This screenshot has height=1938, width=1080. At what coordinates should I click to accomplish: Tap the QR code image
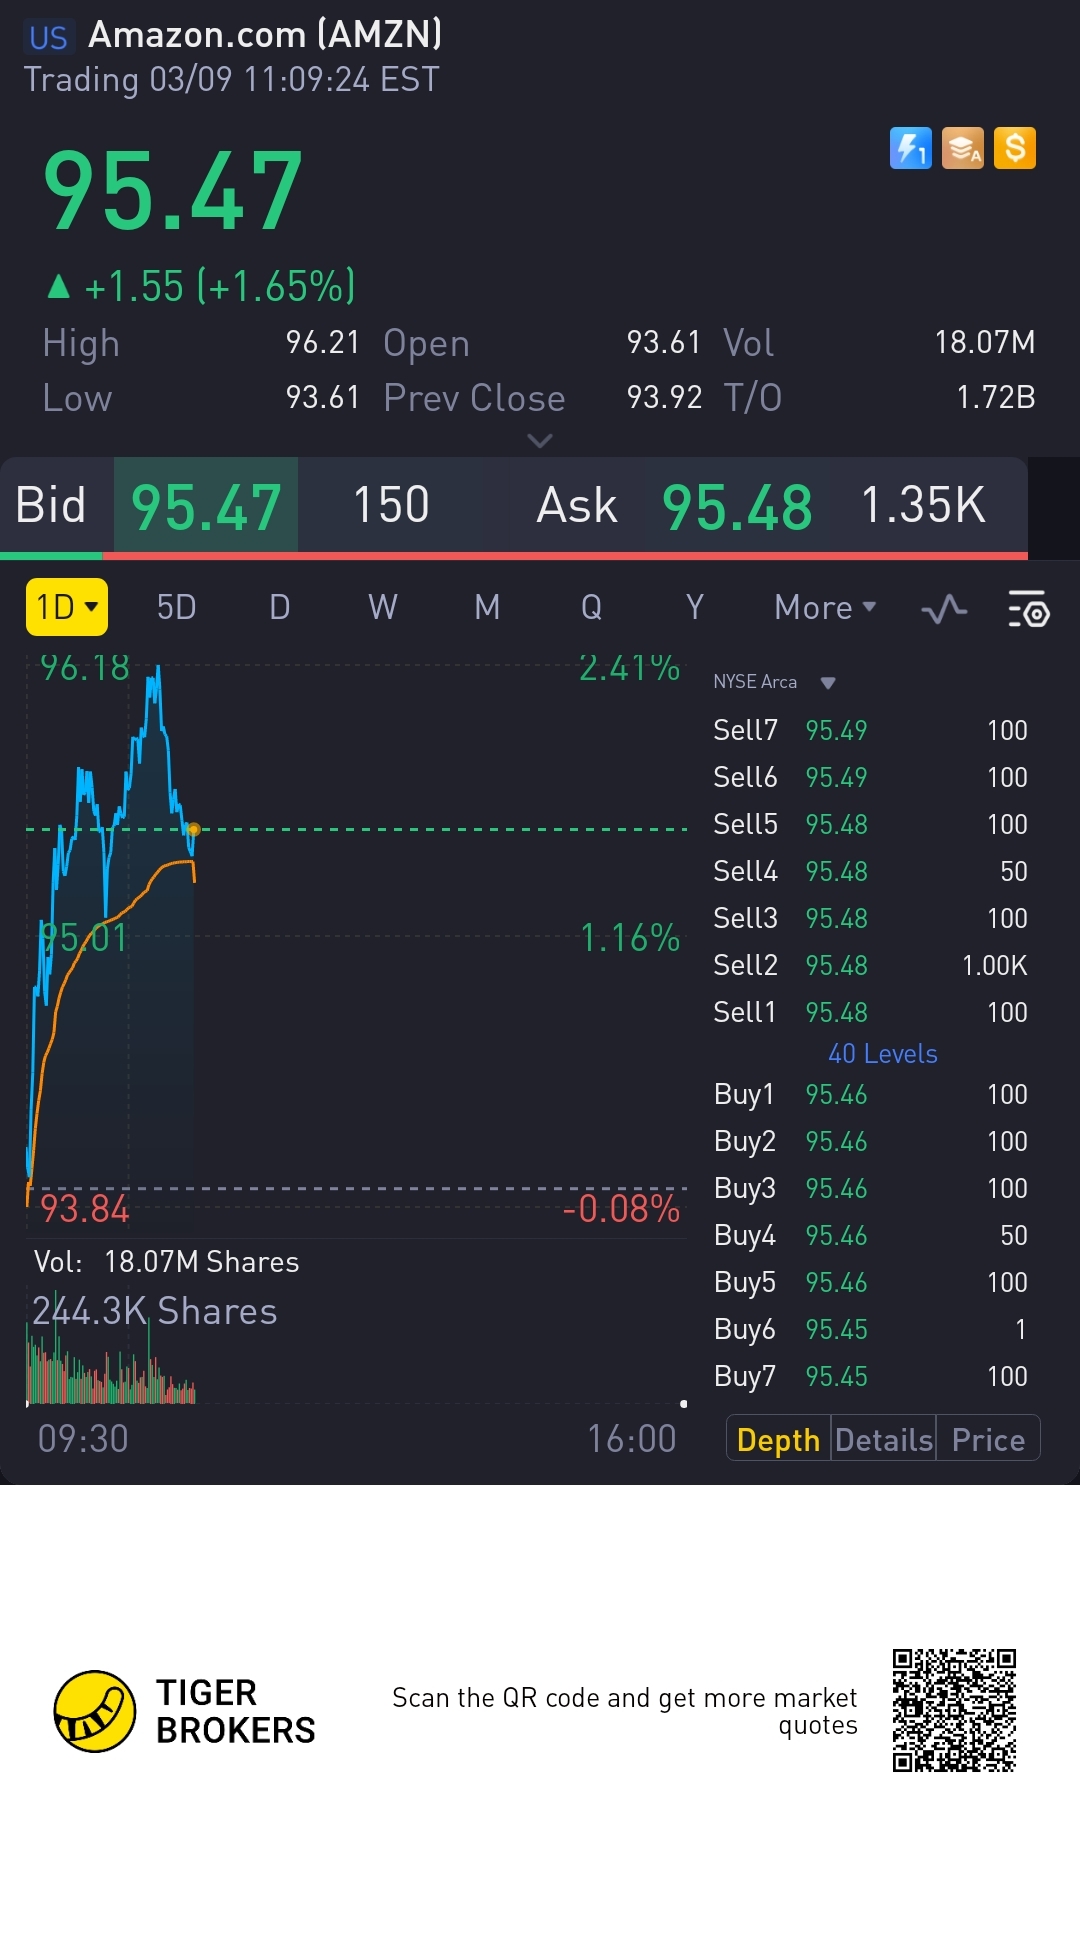(954, 1711)
